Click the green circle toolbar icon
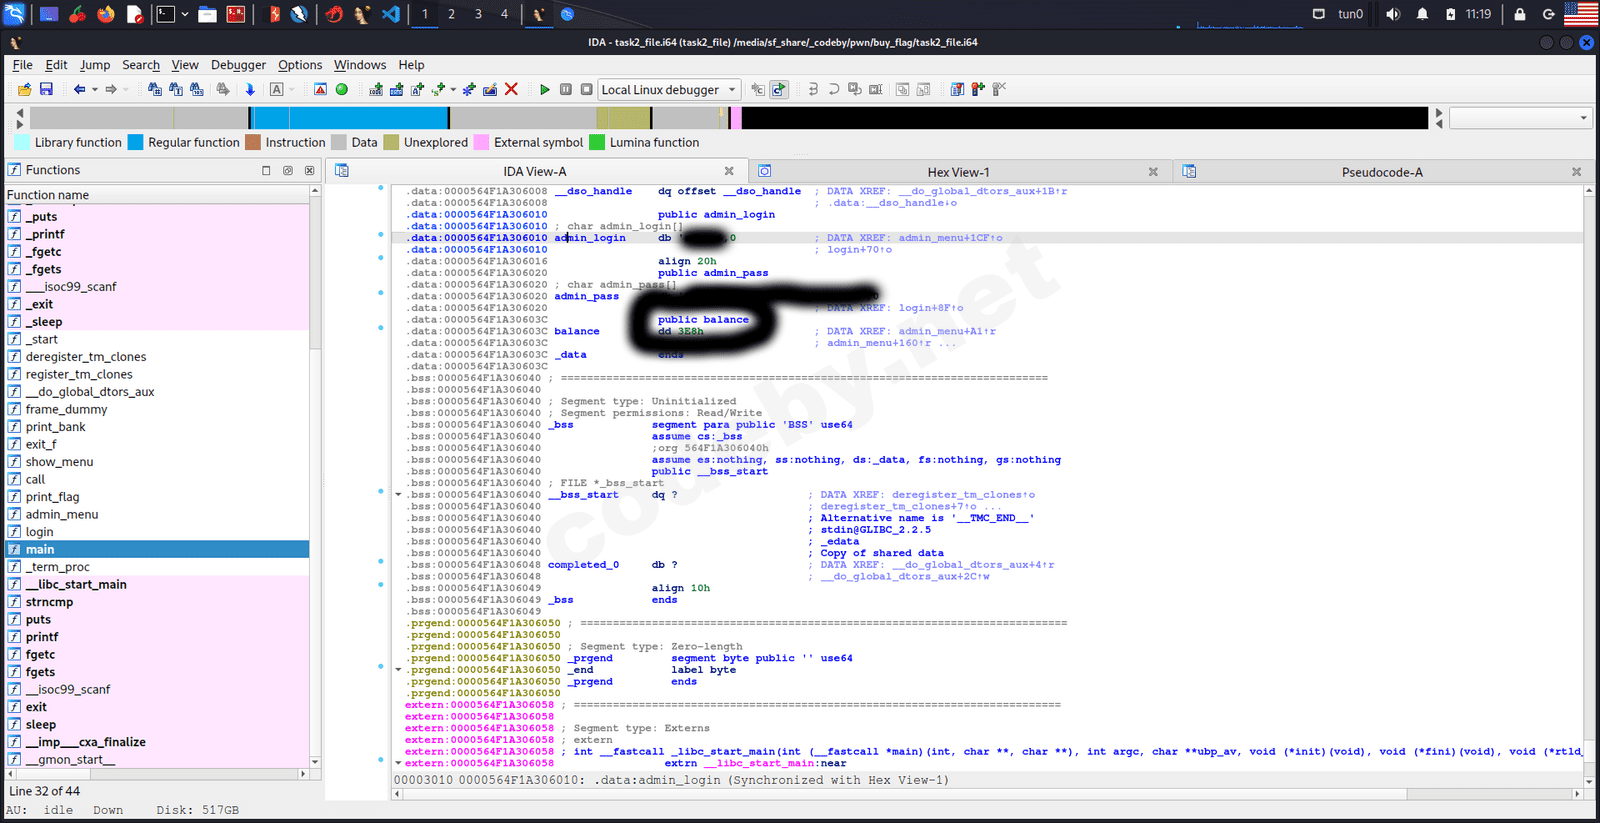 pyautogui.click(x=342, y=90)
